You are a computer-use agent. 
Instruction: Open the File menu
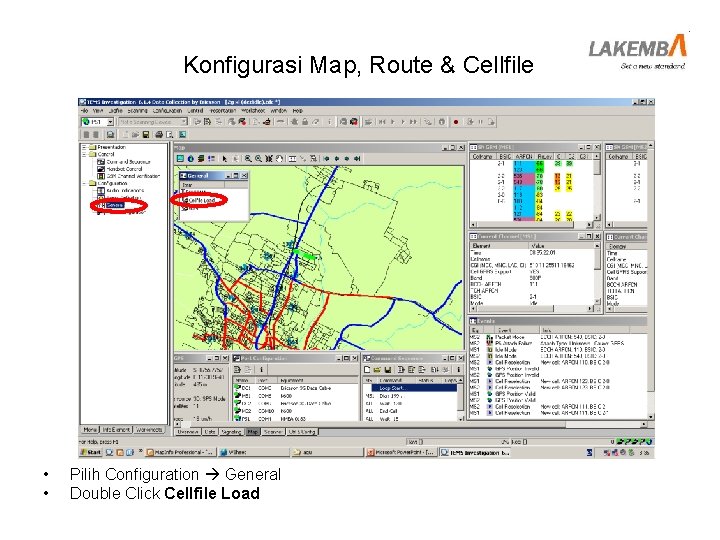(x=84, y=111)
